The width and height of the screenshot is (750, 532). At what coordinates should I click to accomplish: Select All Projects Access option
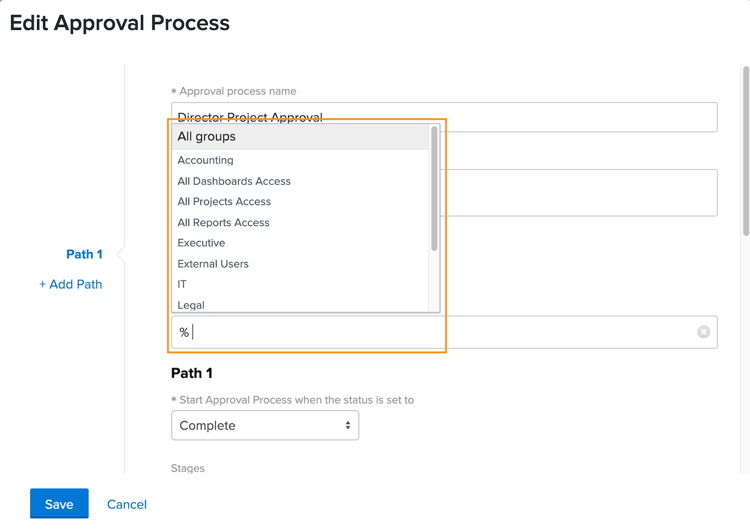tap(224, 202)
